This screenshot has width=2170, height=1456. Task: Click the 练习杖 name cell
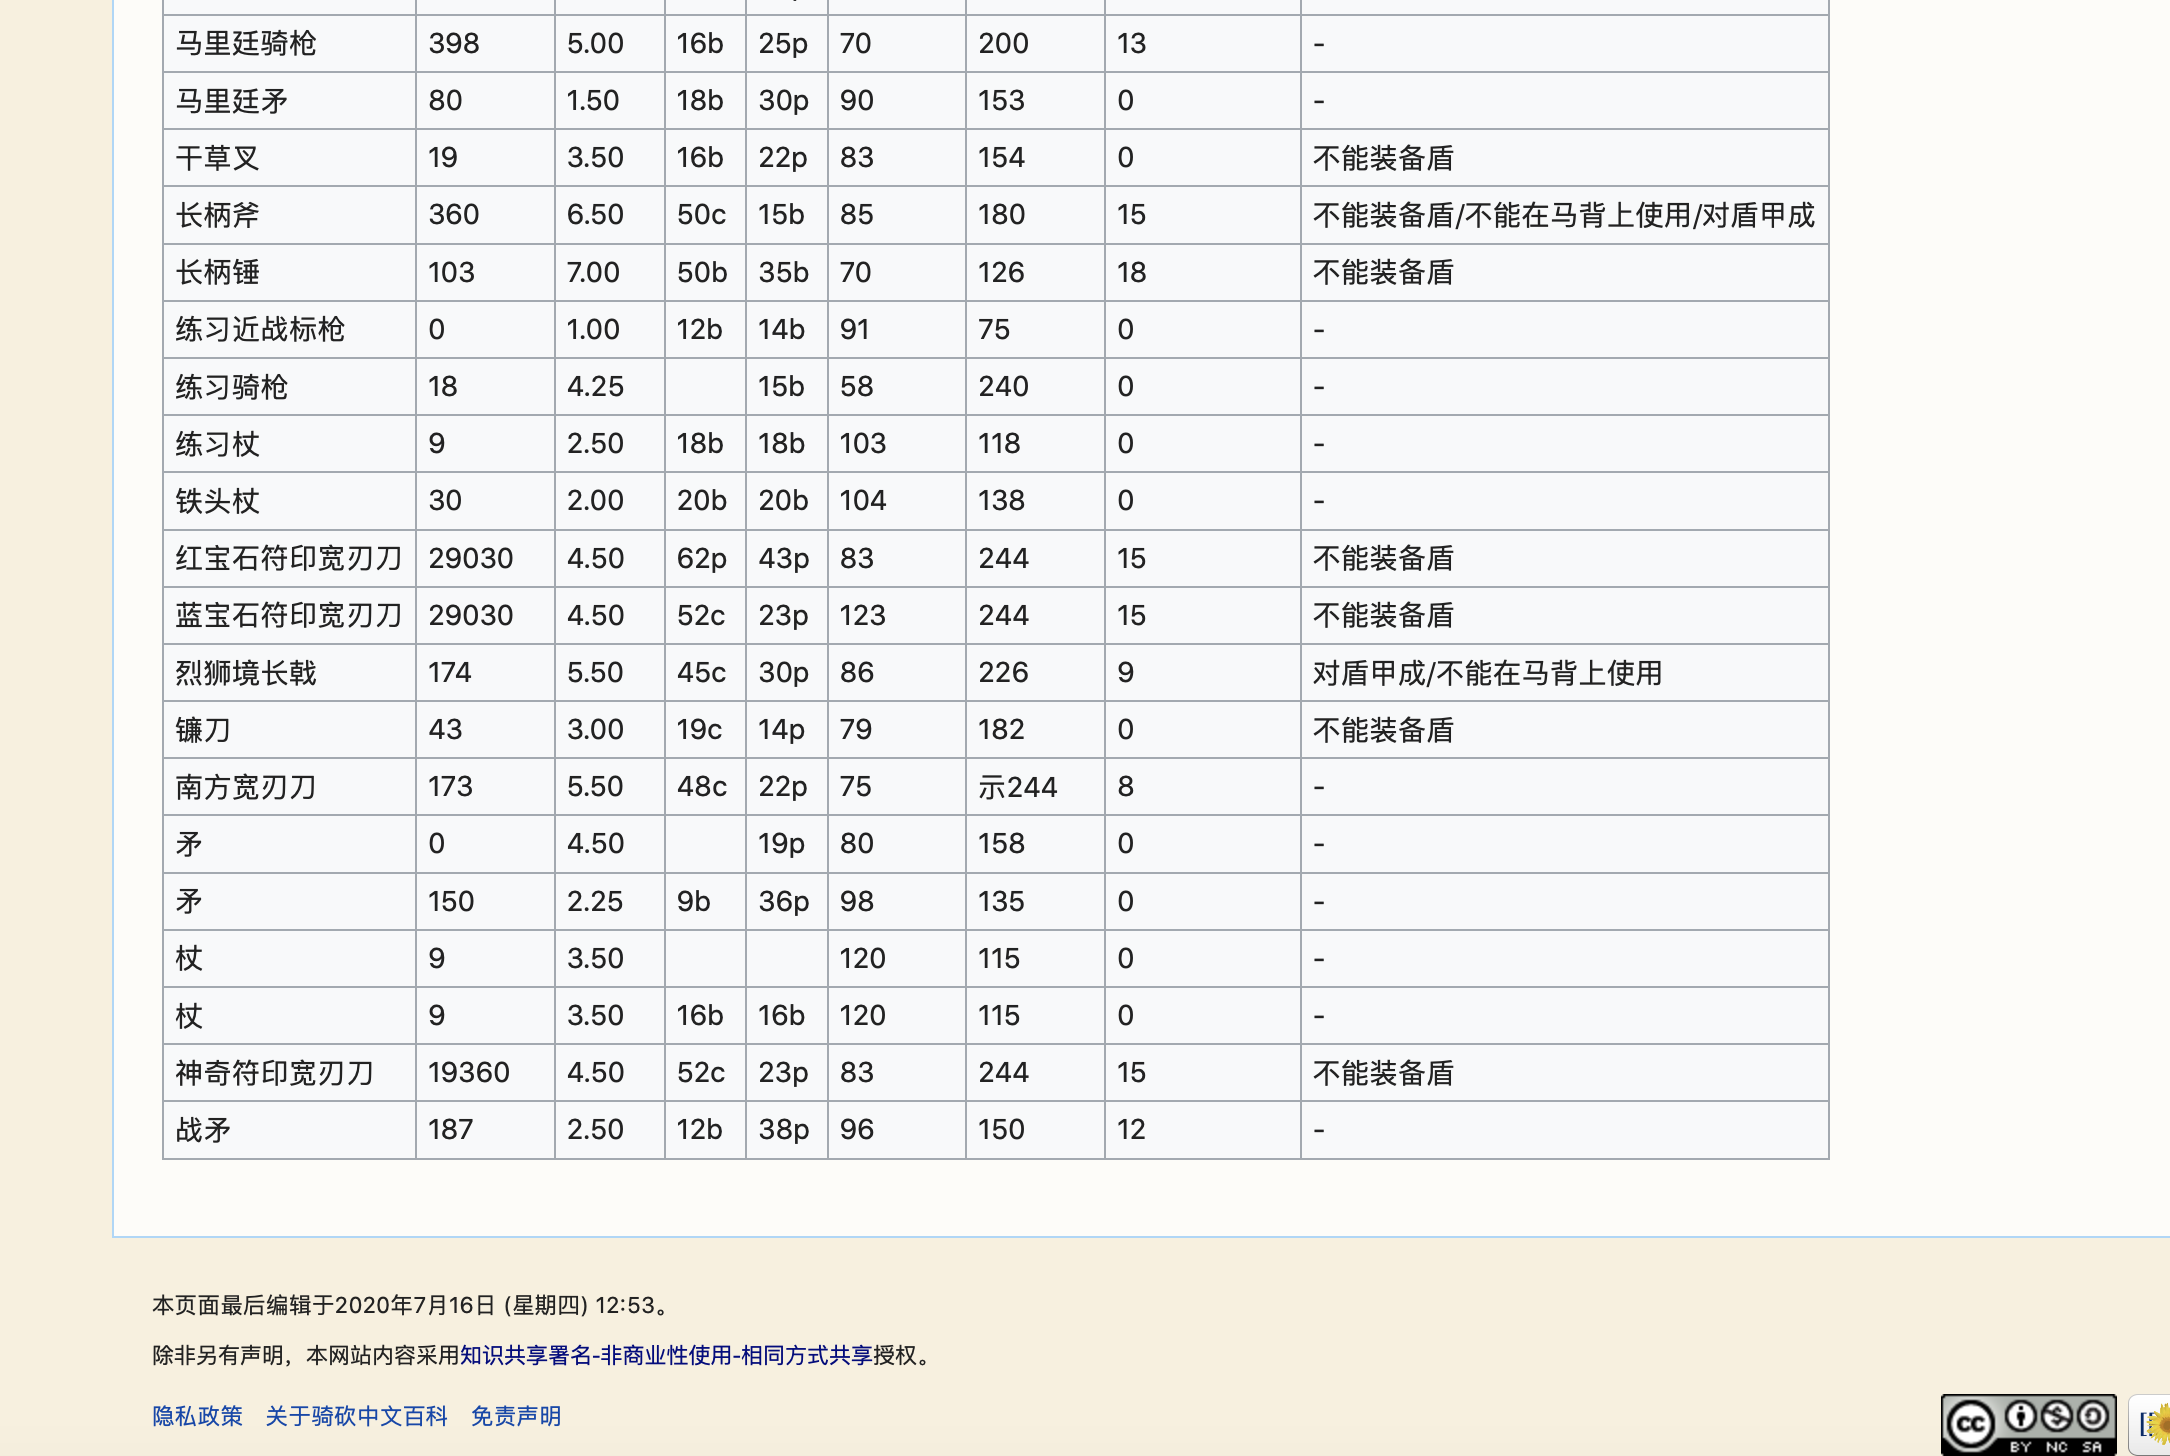[x=289, y=443]
